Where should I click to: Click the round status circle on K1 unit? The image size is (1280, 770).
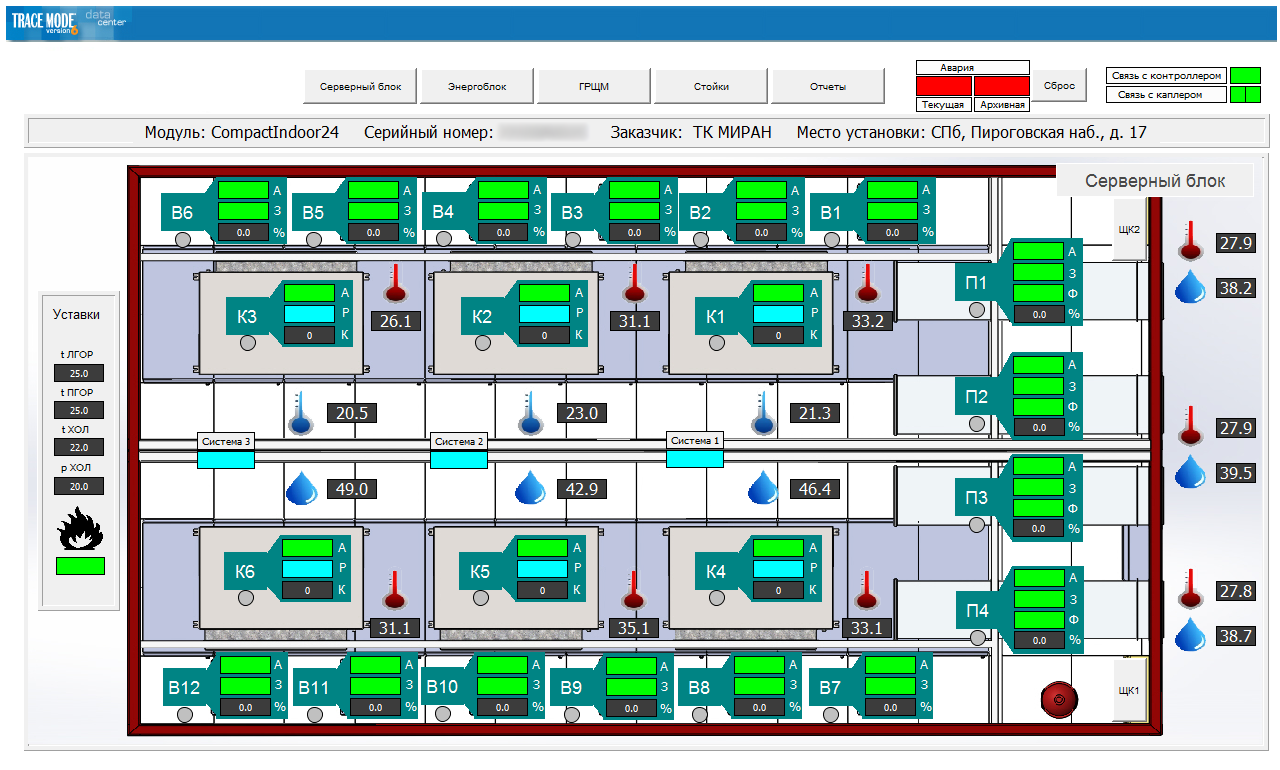click(x=716, y=343)
